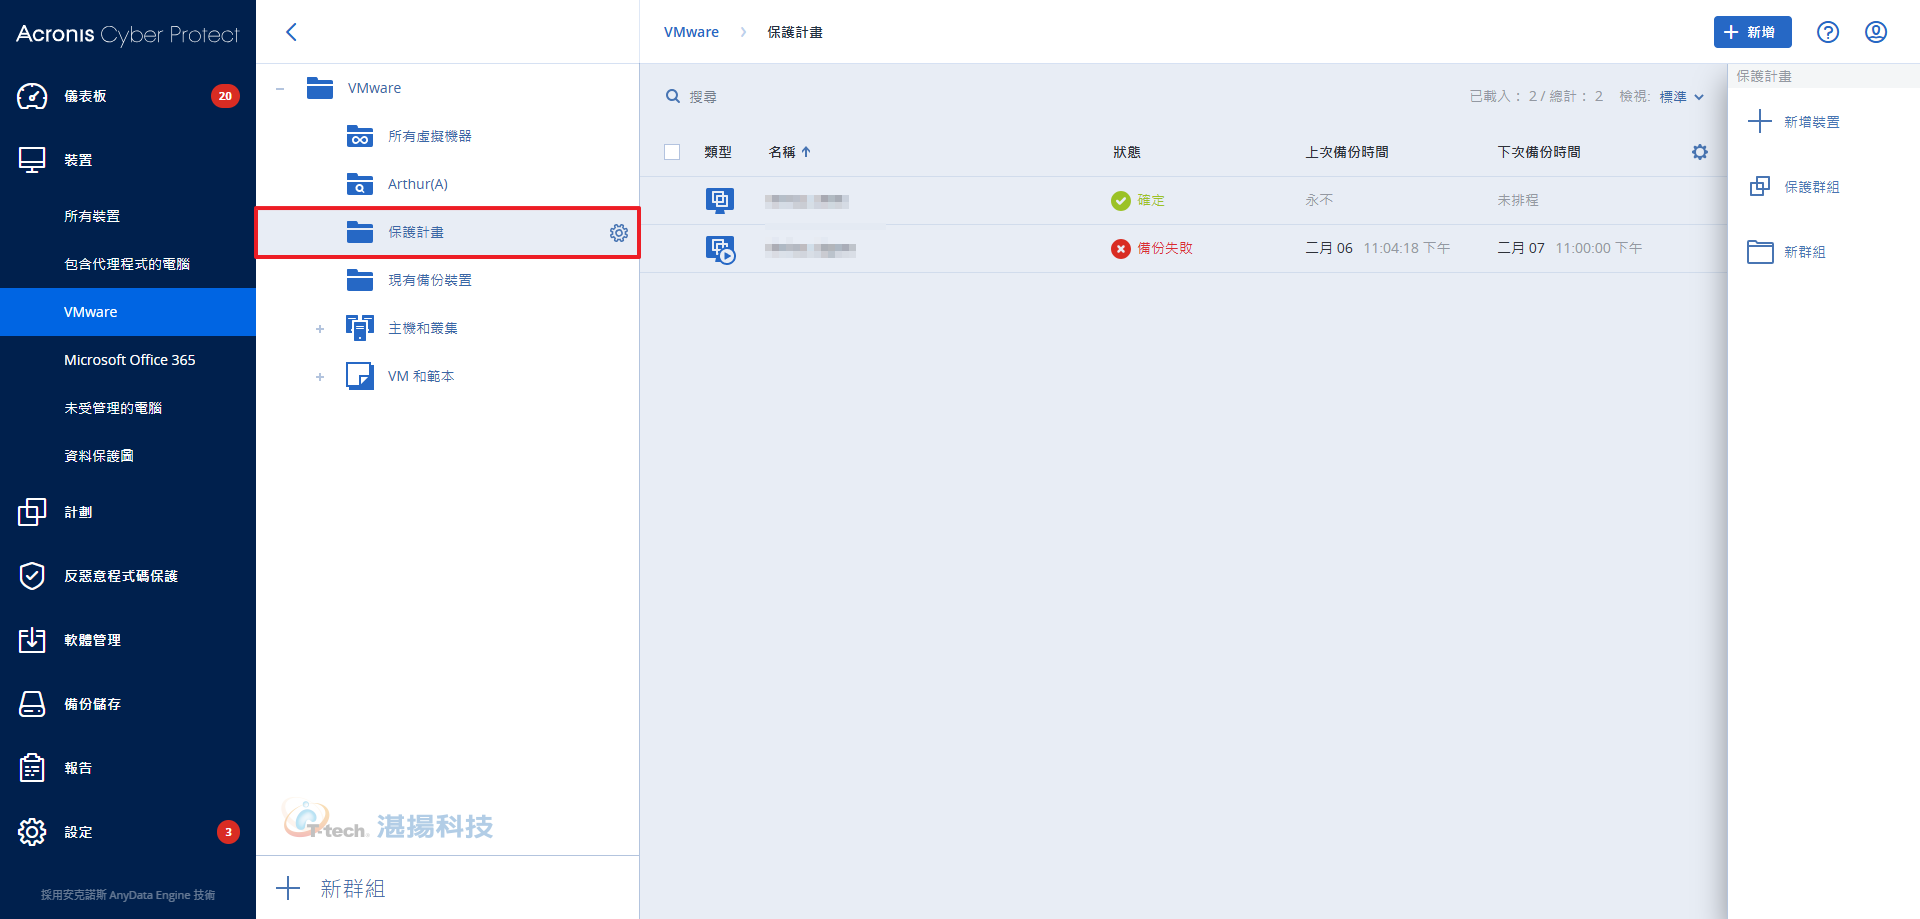The width and height of the screenshot is (1920, 919).
Task: Open the 儀表板 dashboard gauge icon
Action: click(32, 96)
